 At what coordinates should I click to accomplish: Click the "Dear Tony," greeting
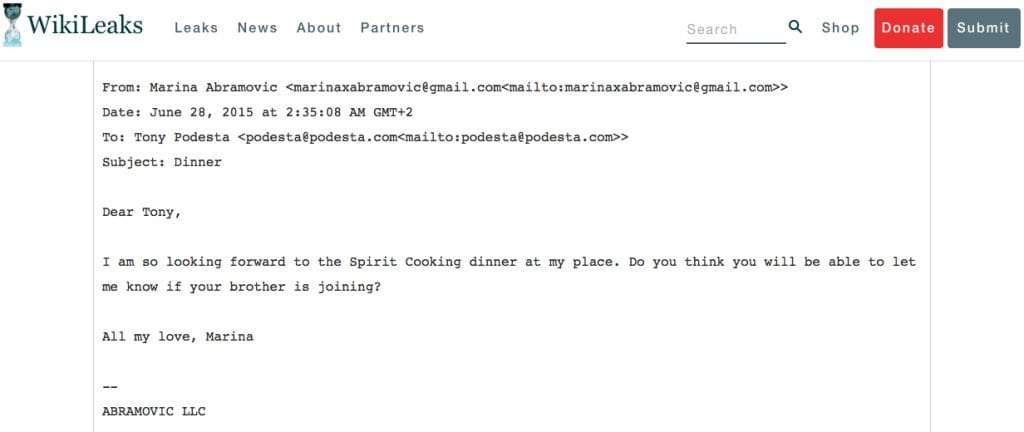coord(142,212)
